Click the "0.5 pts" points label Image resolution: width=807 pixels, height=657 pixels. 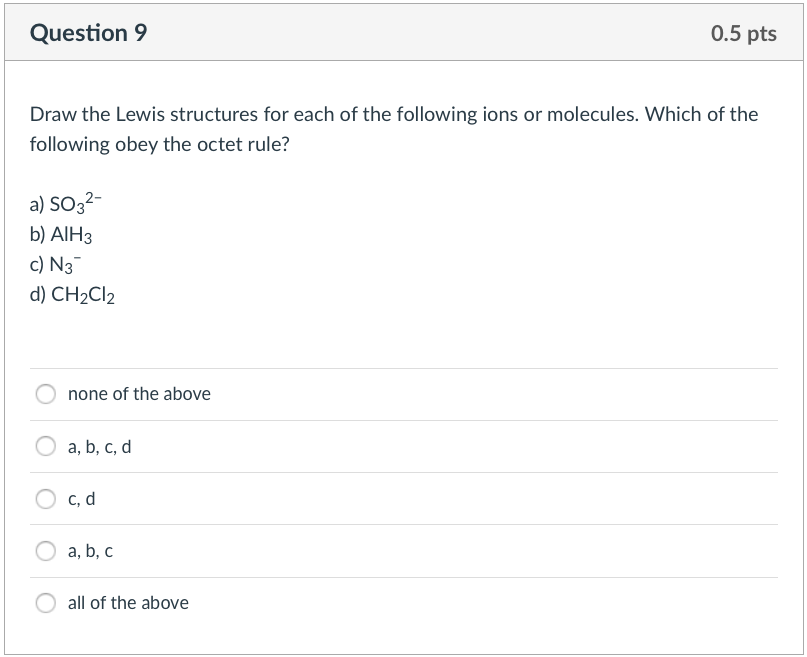[742, 32]
